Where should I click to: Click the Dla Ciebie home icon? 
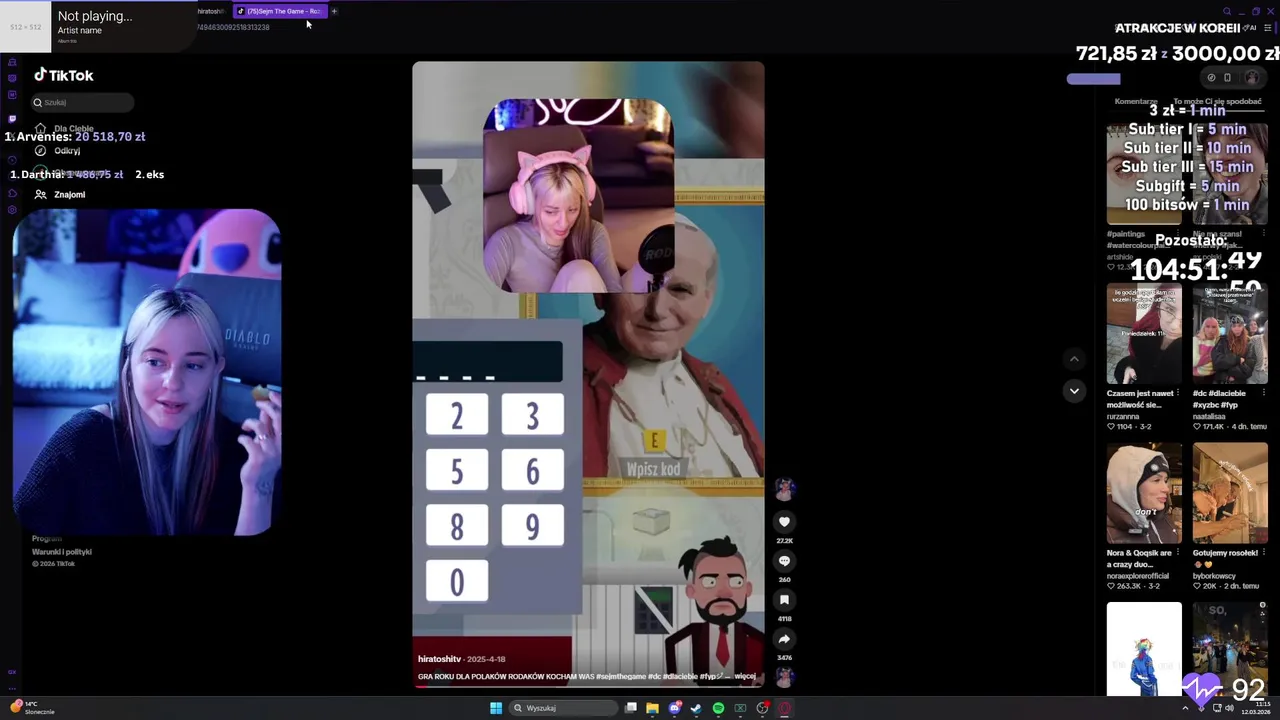[41, 128]
